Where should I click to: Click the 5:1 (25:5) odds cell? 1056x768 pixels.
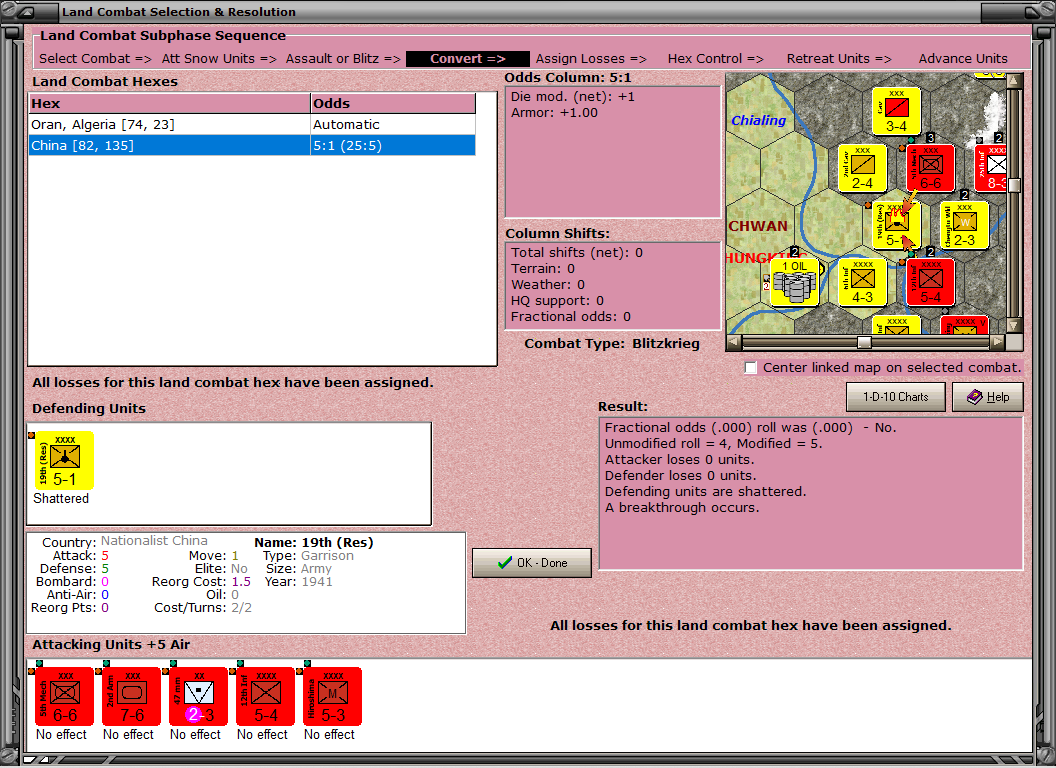pos(393,146)
